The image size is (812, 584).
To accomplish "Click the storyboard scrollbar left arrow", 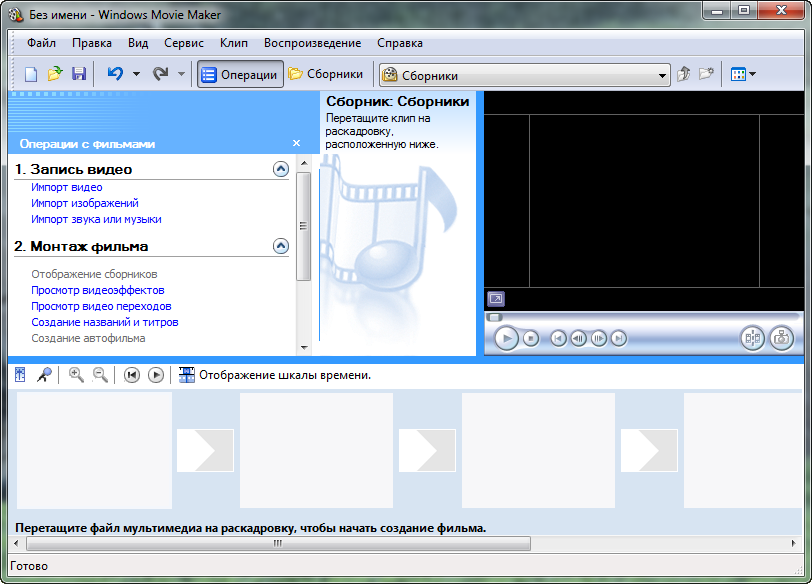I will 16,543.
